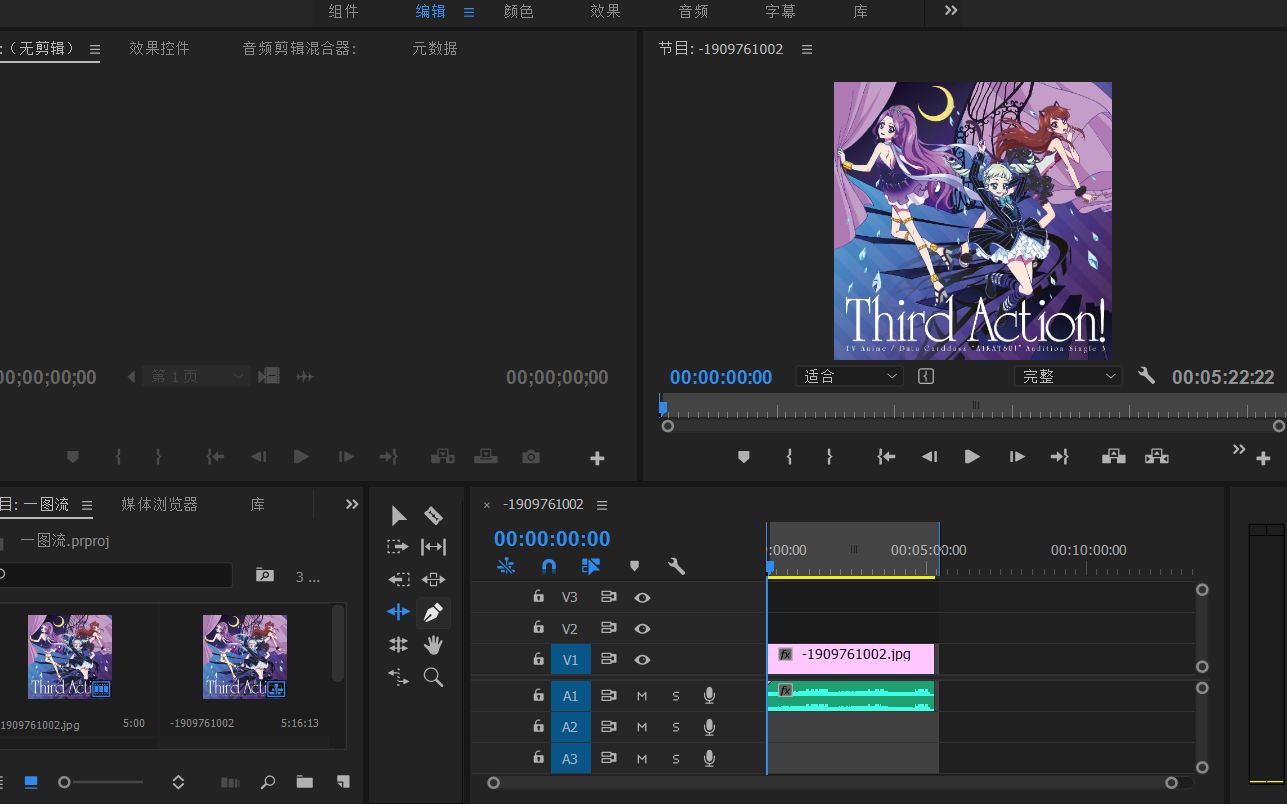Open the Project panel sort icons menu
Viewport: 1287px width, 804px height.
coord(178,782)
